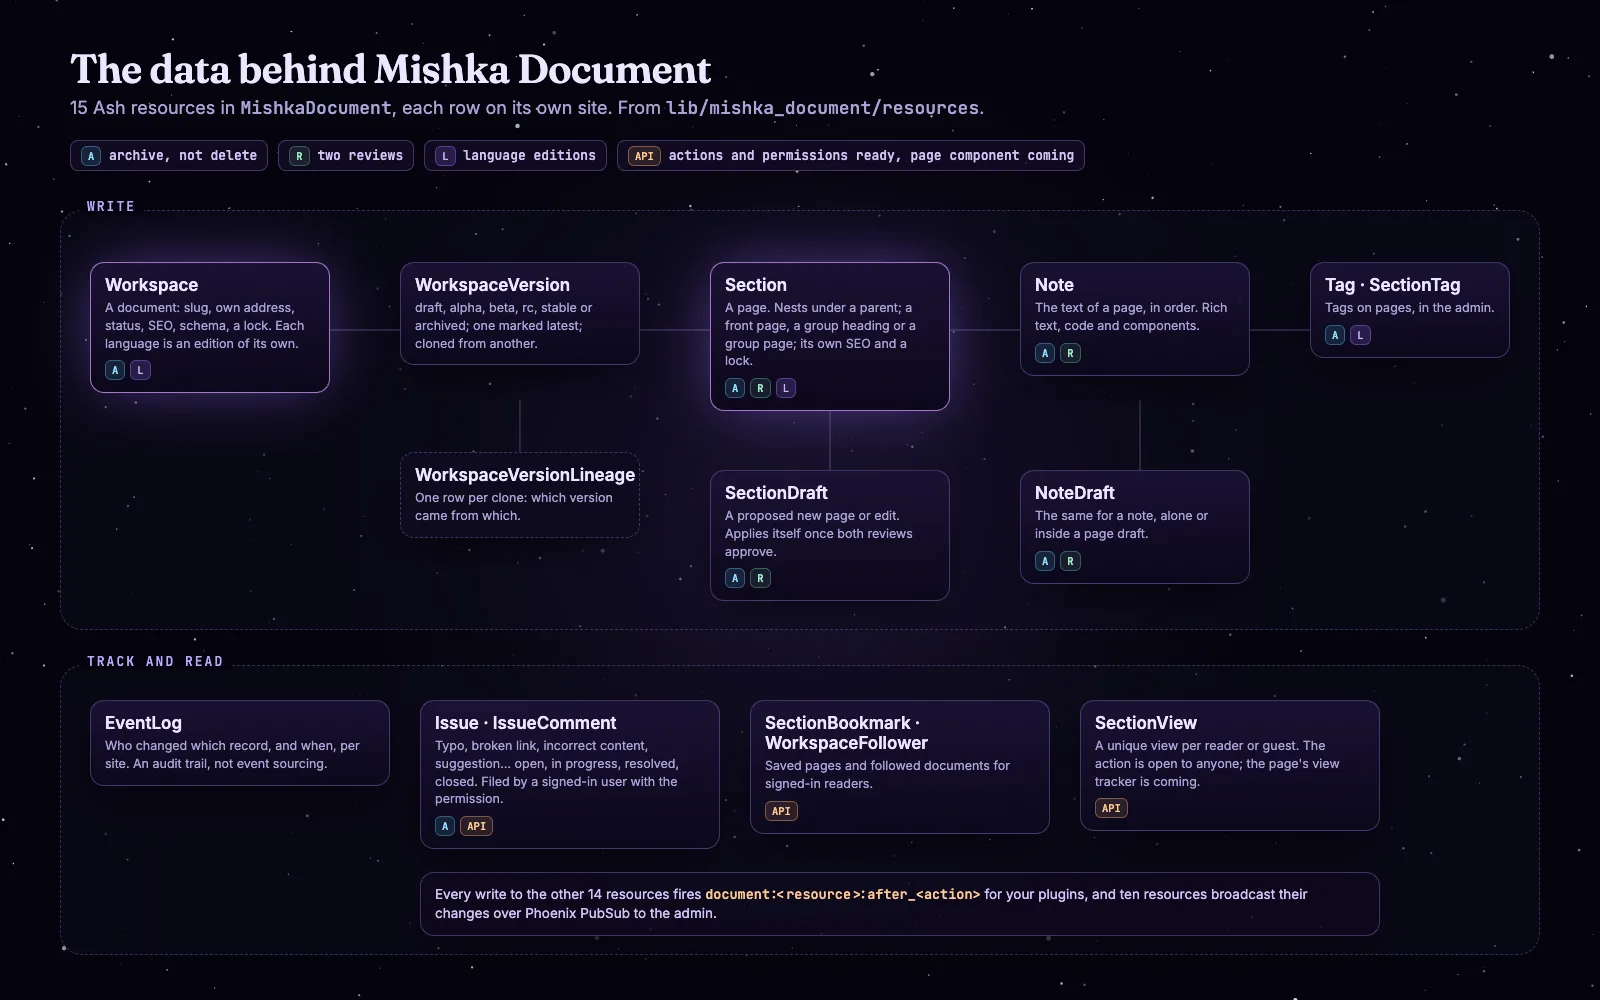
Task: Open the Workspace card title
Action: click(151, 285)
